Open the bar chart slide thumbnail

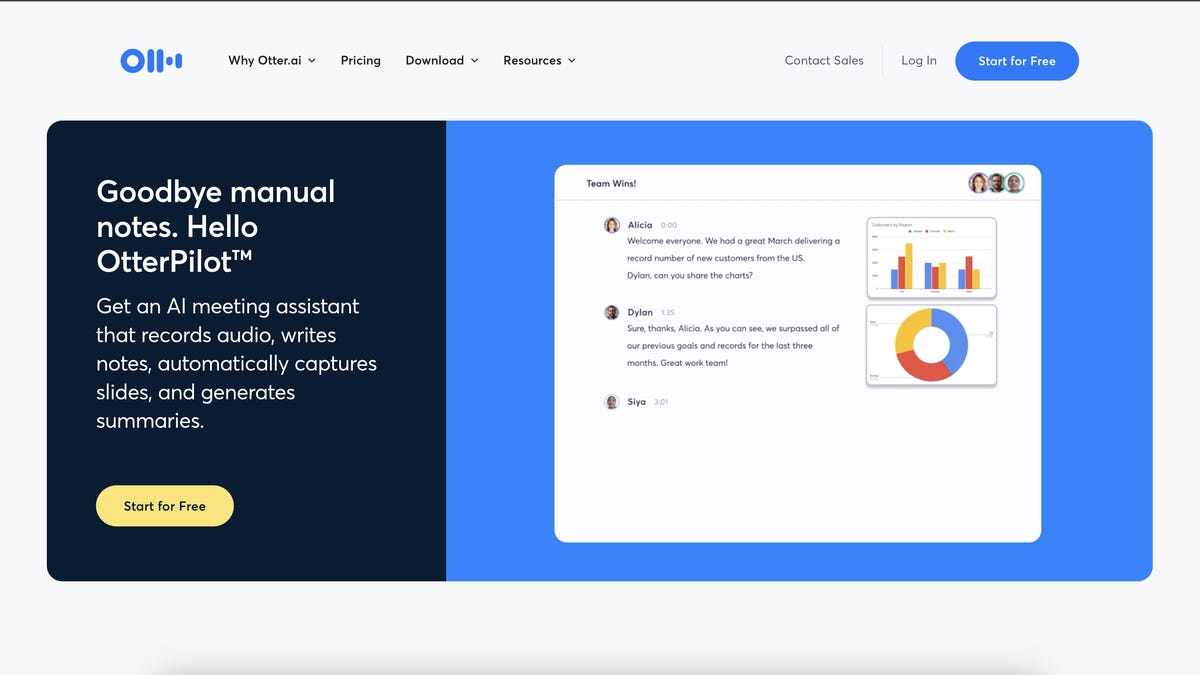(931, 258)
